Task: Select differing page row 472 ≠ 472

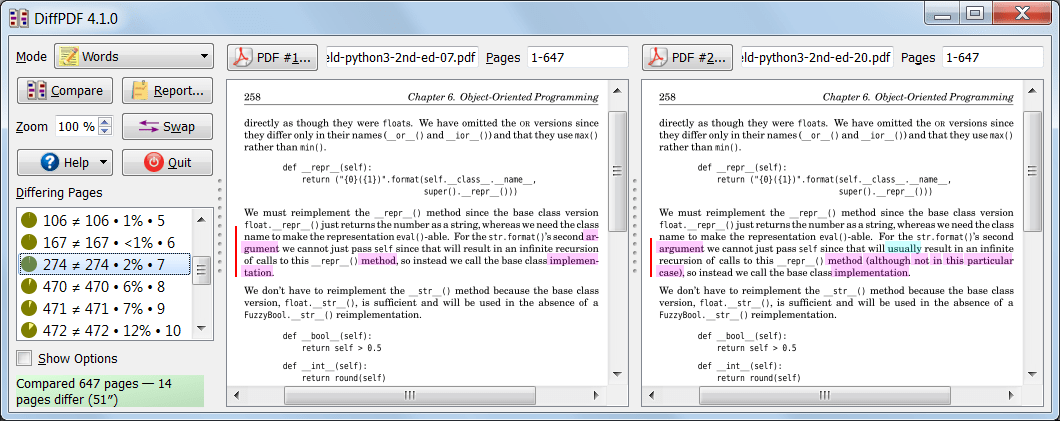Action: [x=105, y=330]
